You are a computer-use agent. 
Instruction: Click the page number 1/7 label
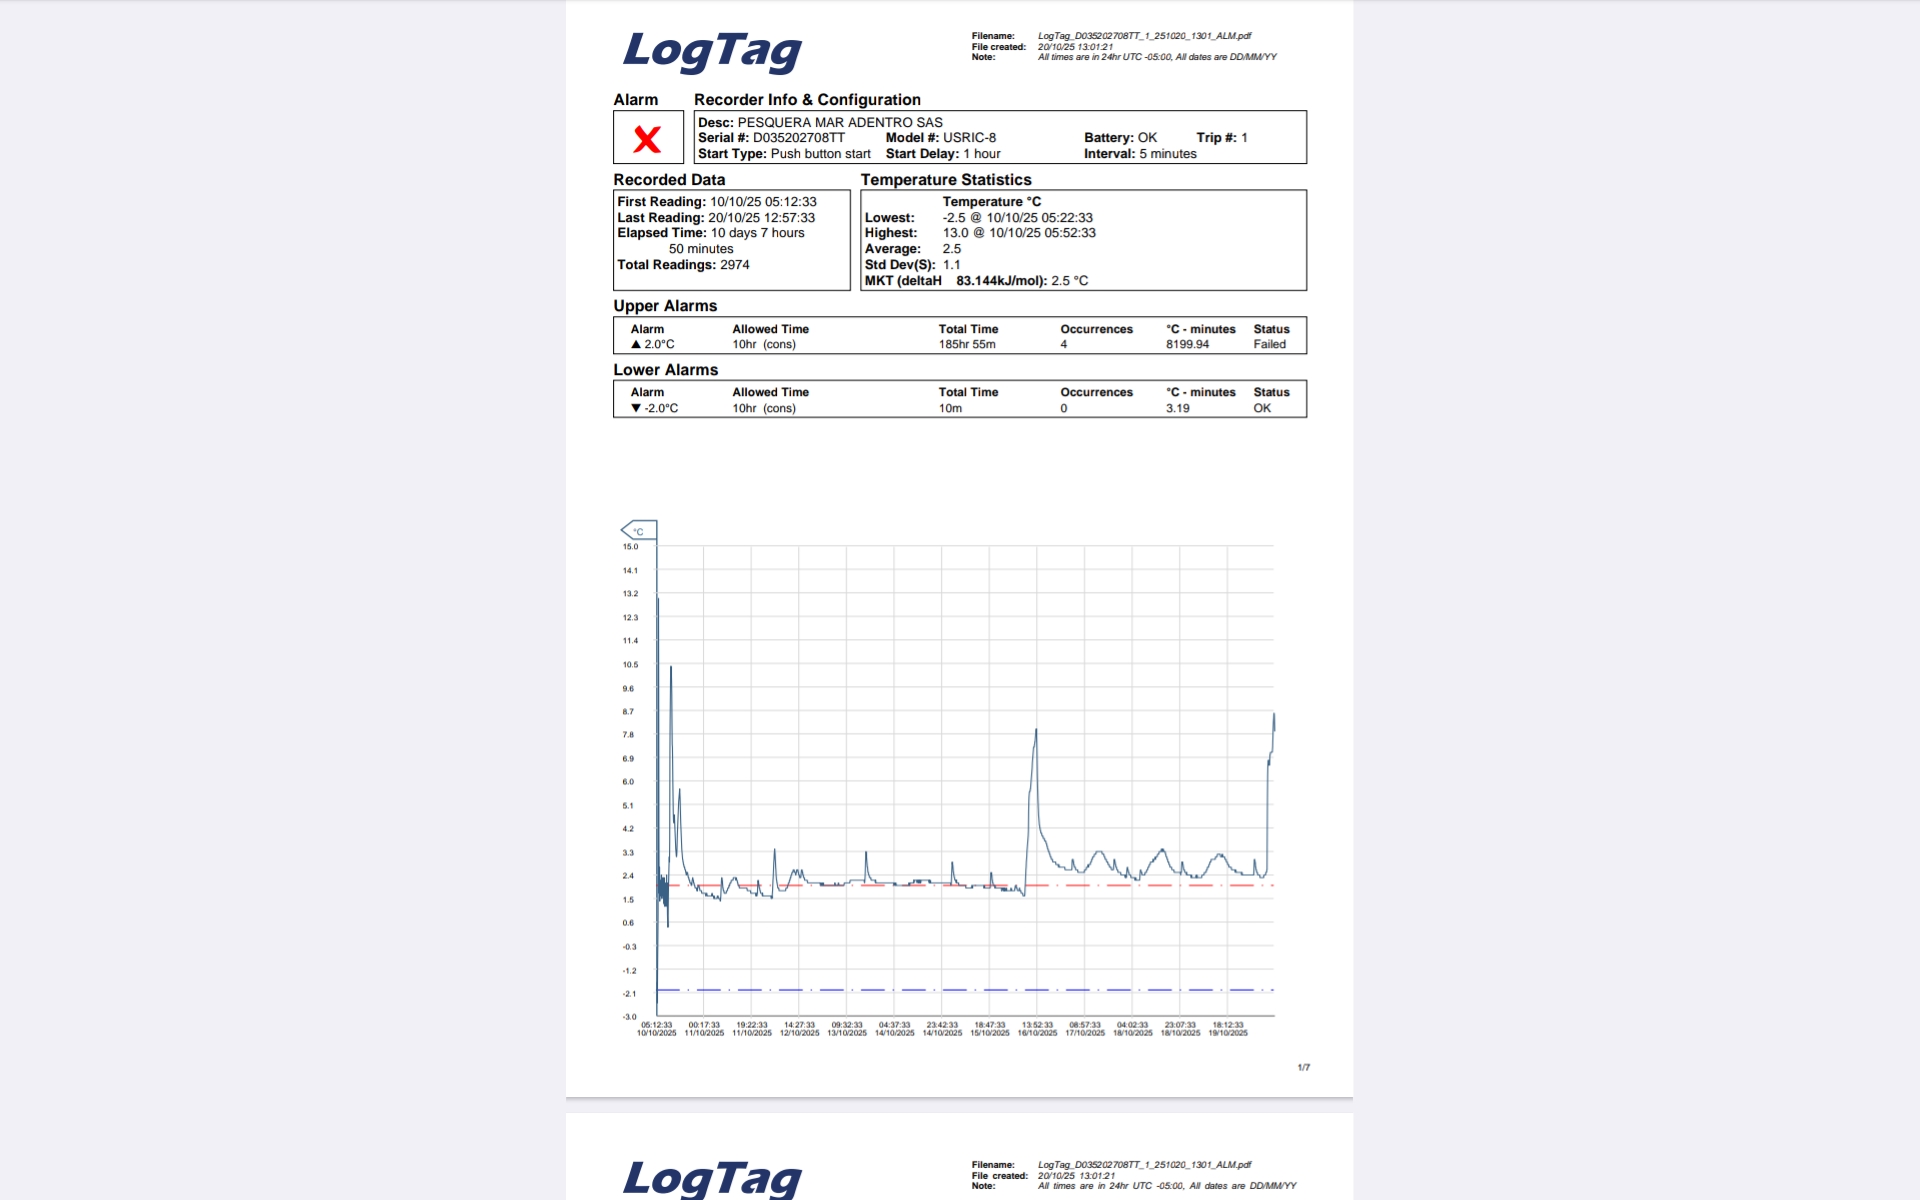(x=1303, y=1068)
